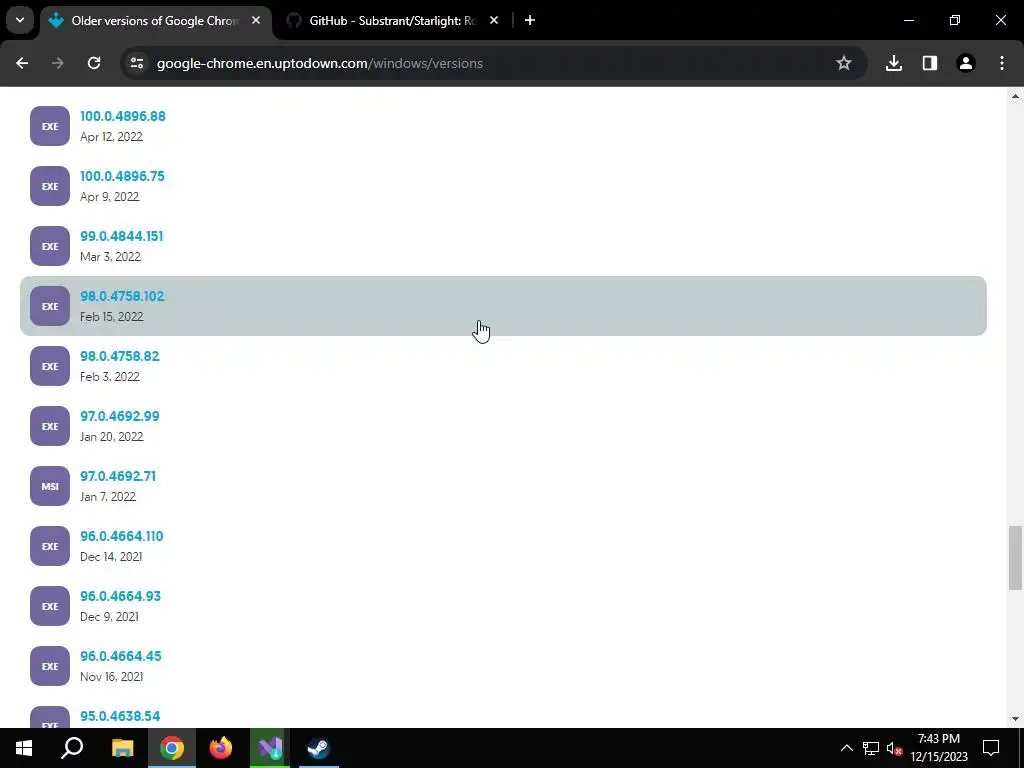Click the network status tray icon
This screenshot has height=768, width=1024.
tap(871, 748)
